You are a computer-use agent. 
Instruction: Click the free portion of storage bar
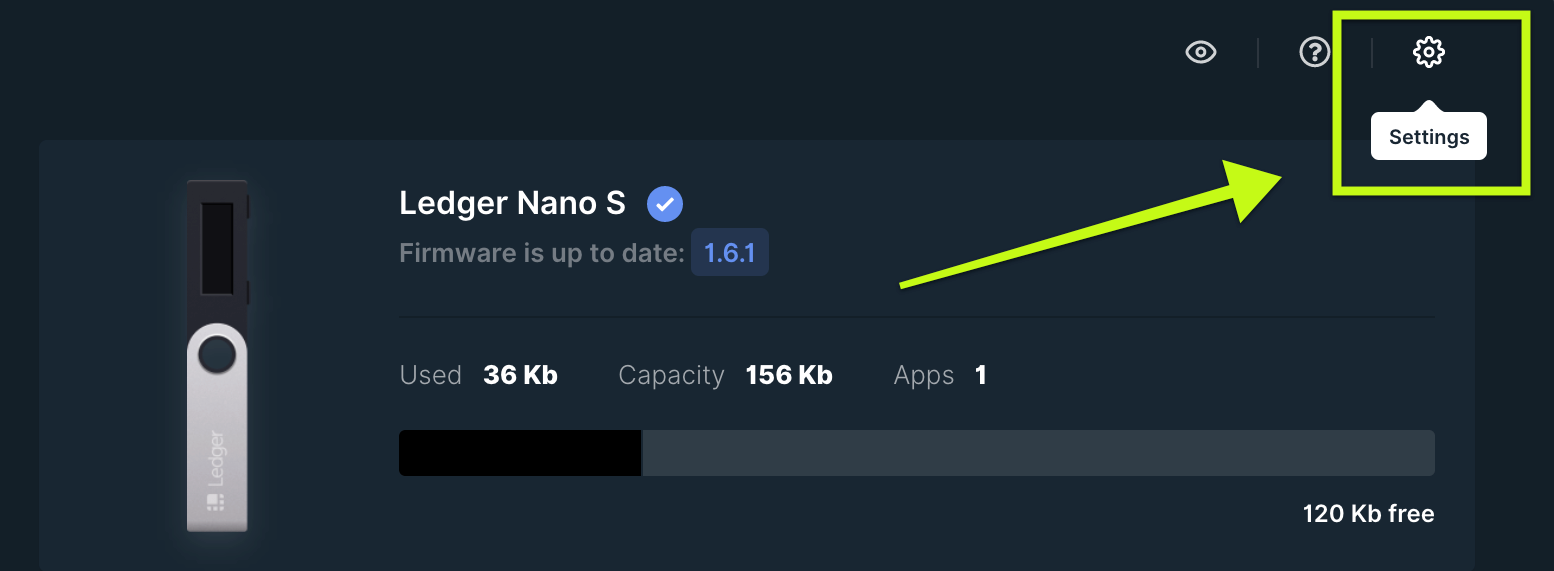(x=1038, y=453)
